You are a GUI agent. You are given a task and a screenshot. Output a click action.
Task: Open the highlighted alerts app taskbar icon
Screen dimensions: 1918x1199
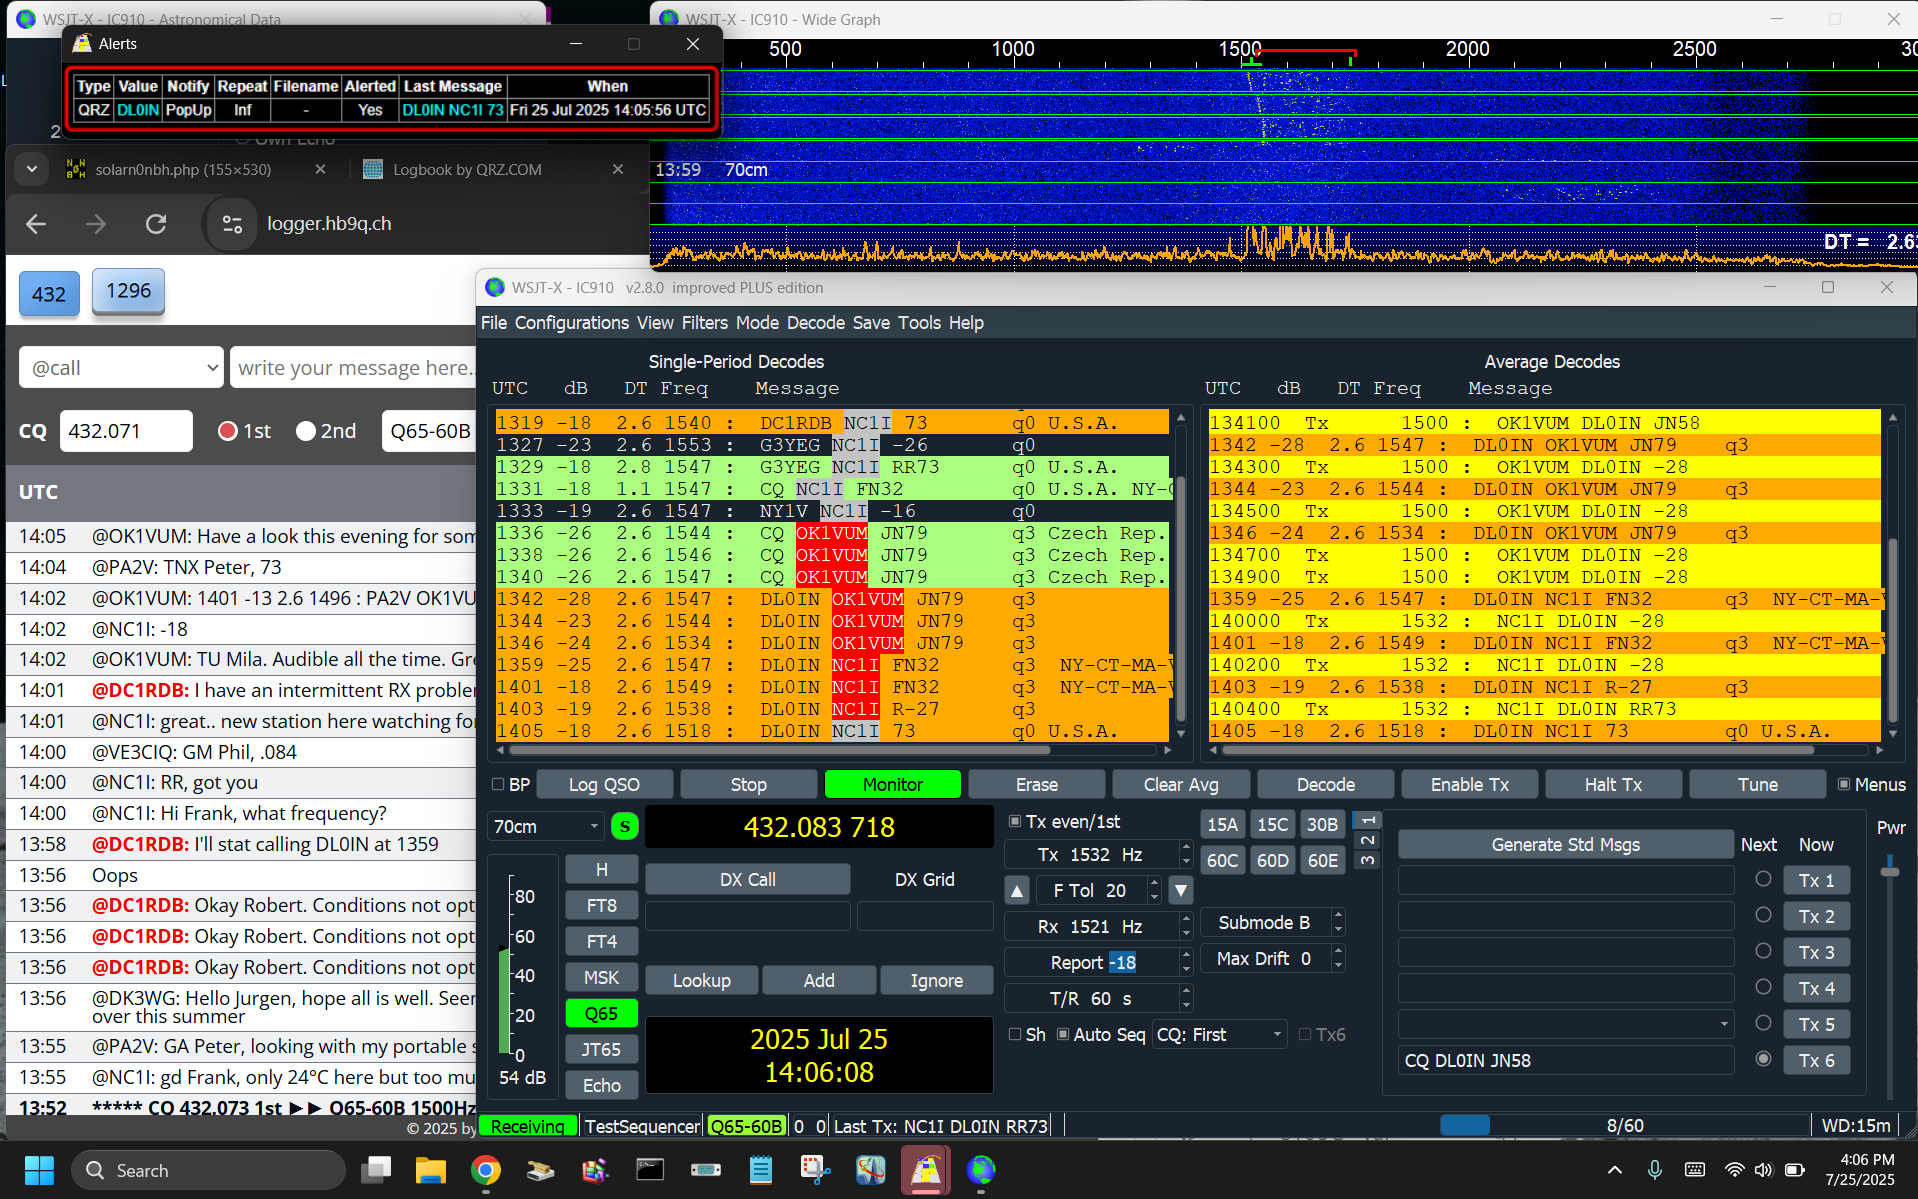click(926, 1170)
